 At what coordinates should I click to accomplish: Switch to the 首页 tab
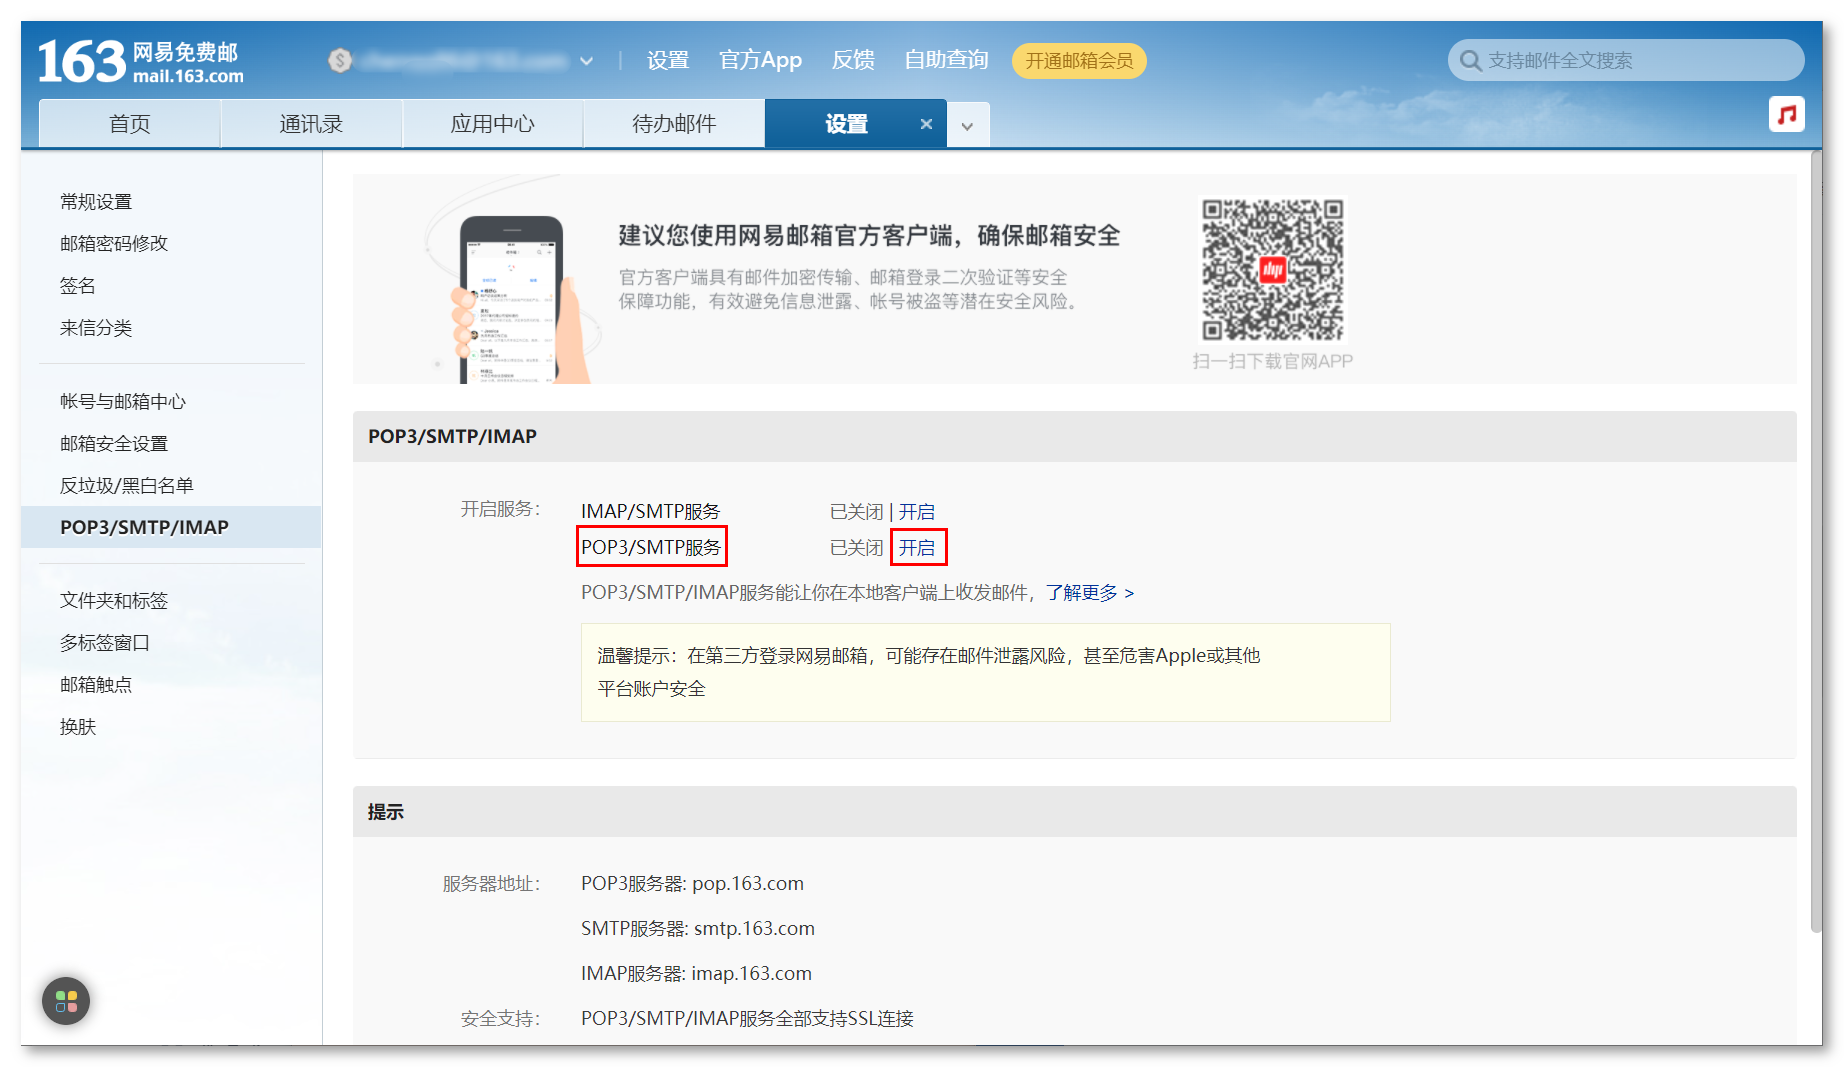pyautogui.click(x=130, y=124)
